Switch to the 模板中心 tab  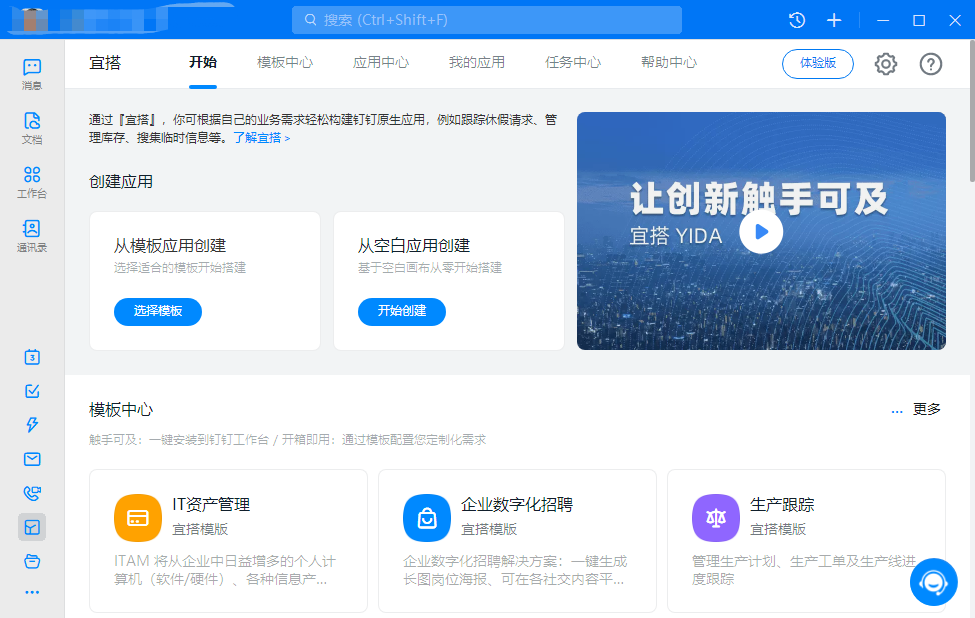[285, 62]
